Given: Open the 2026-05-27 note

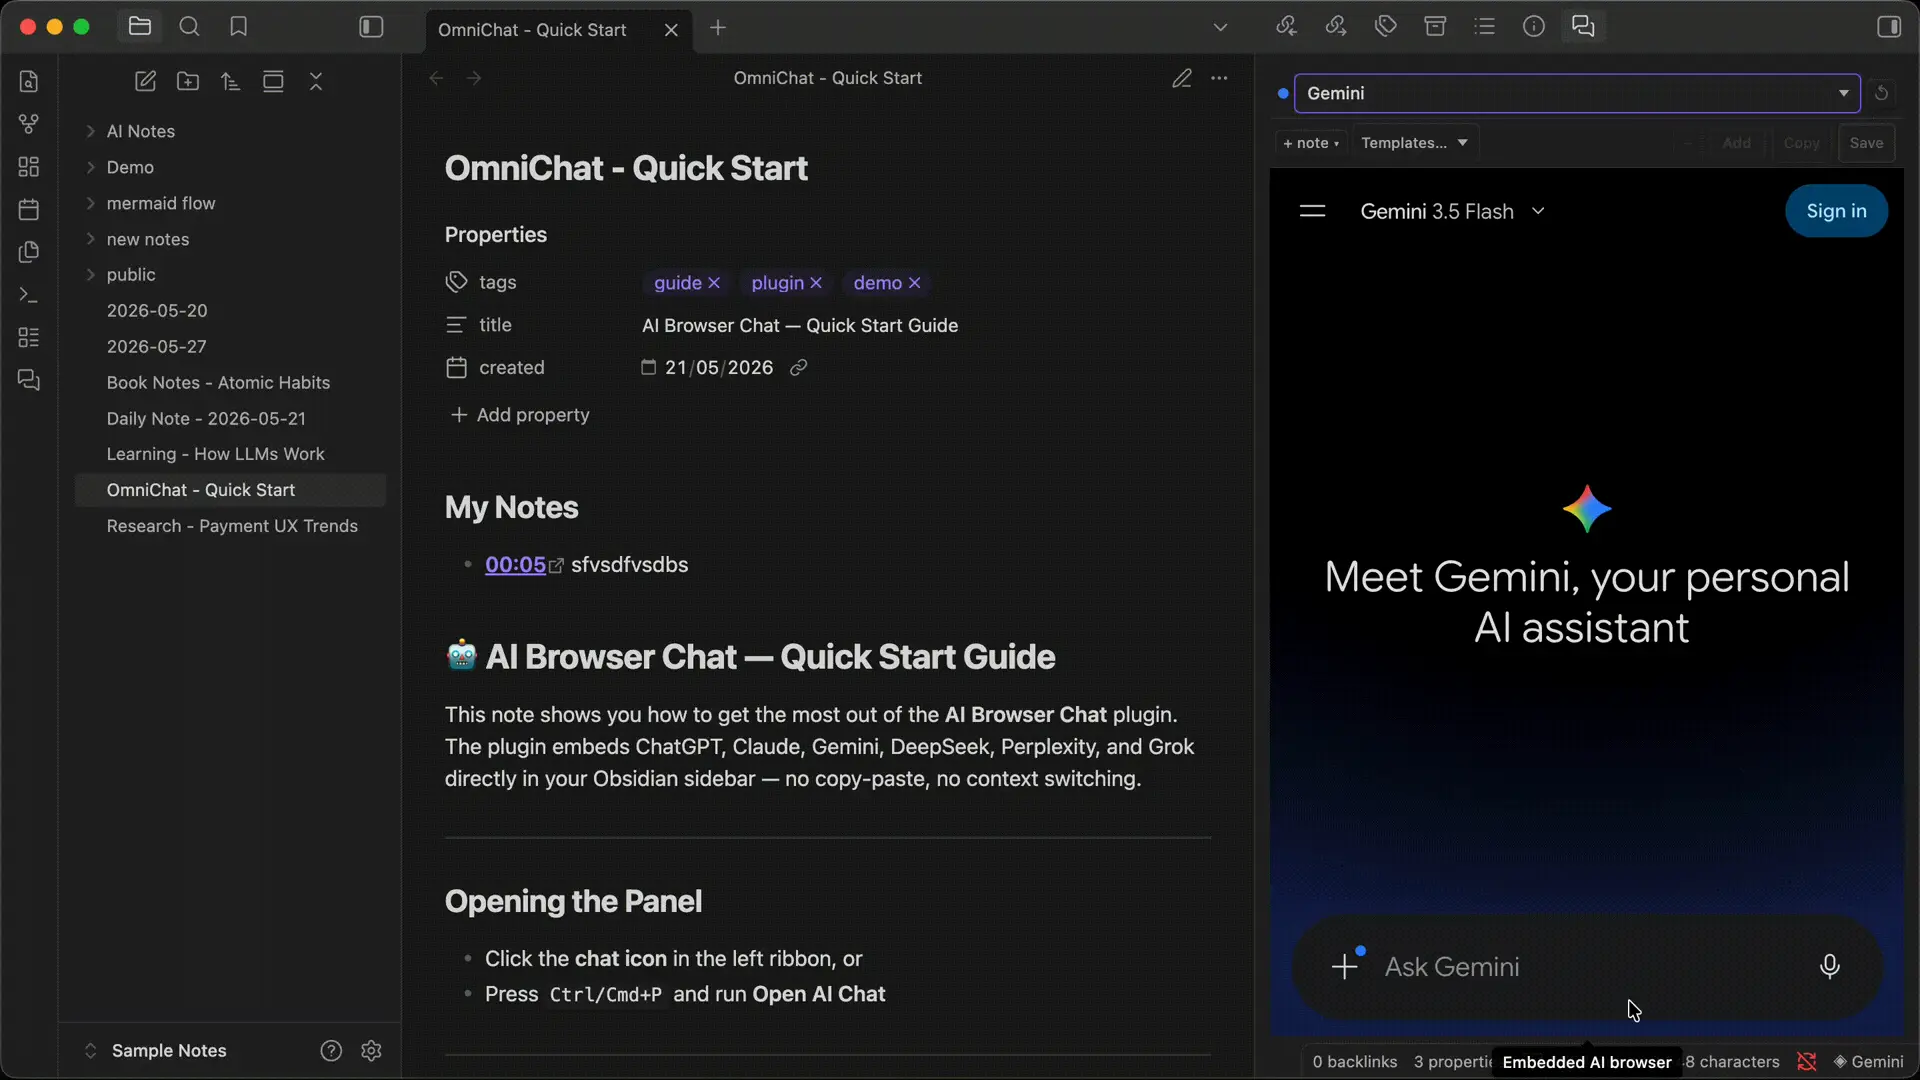Looking at the screenshot, I should tap(230, 347).
